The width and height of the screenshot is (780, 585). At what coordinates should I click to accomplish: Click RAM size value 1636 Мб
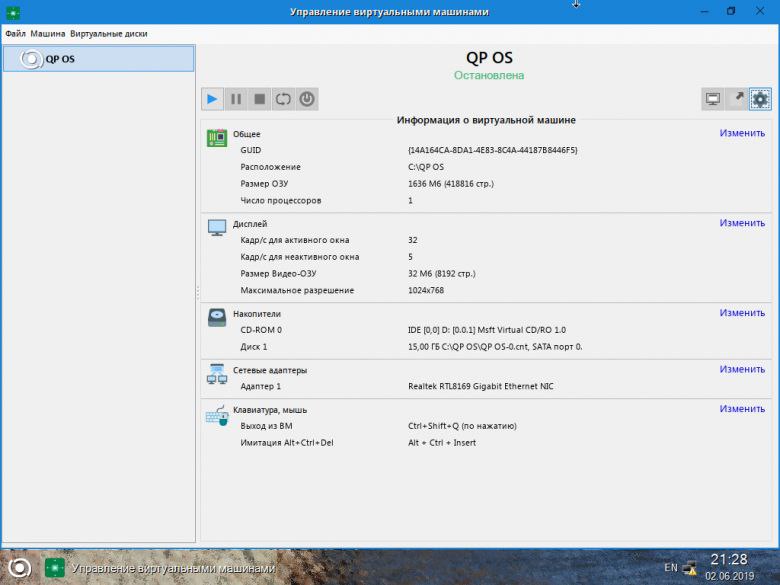point(451,184)
